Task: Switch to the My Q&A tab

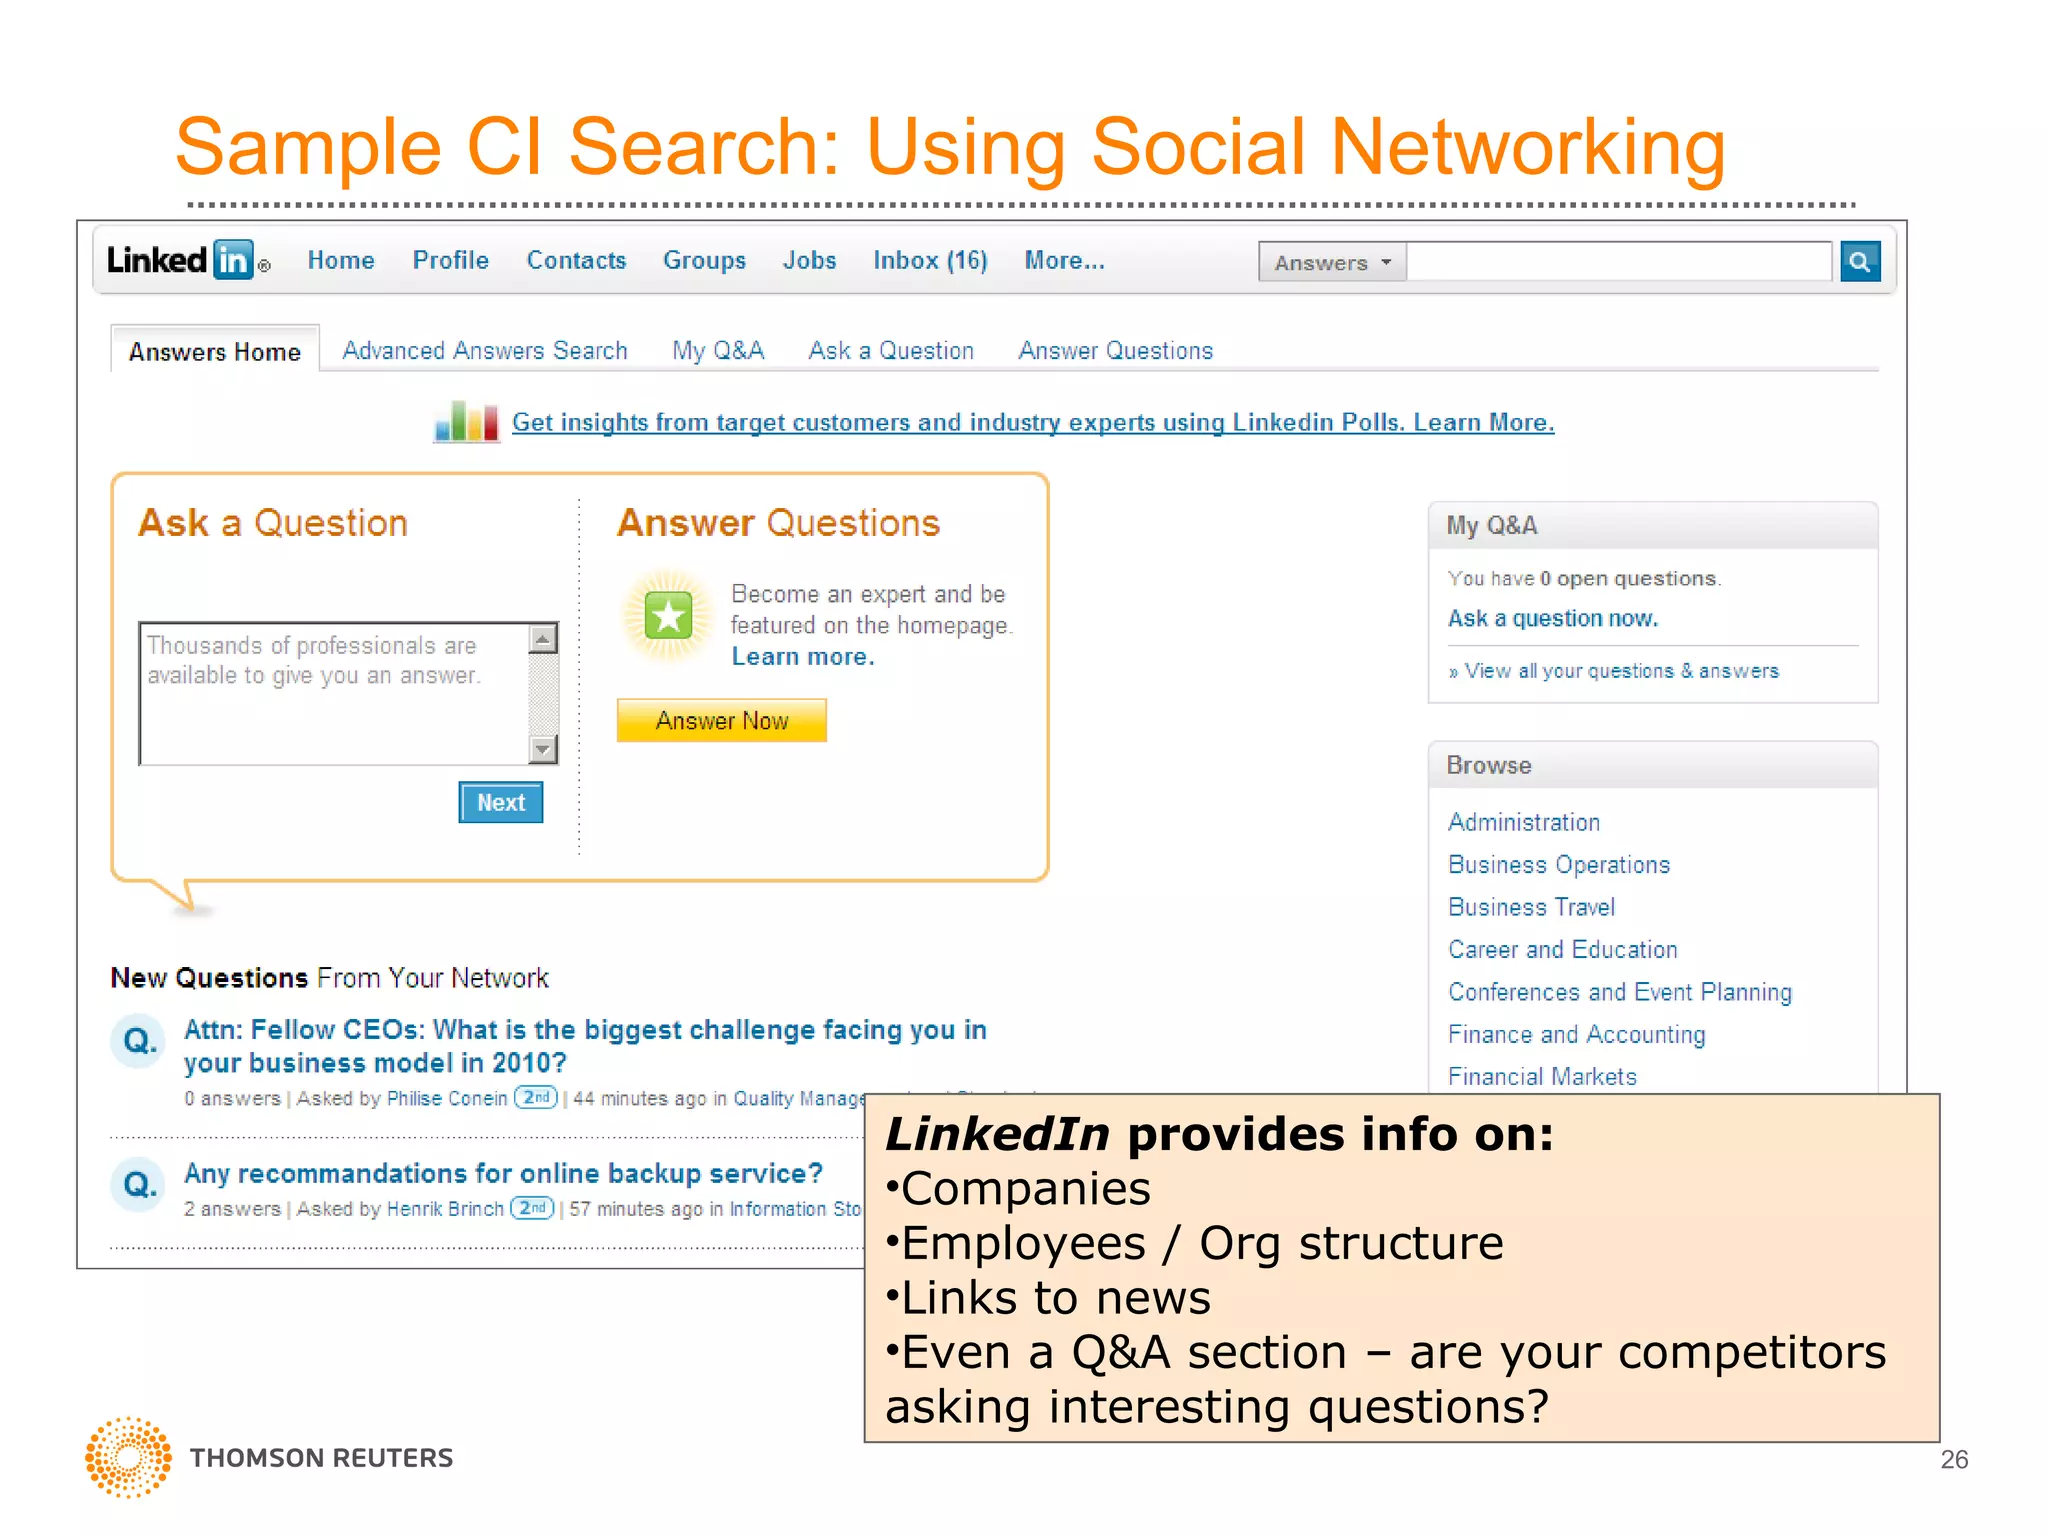Action: coord(718,351)
